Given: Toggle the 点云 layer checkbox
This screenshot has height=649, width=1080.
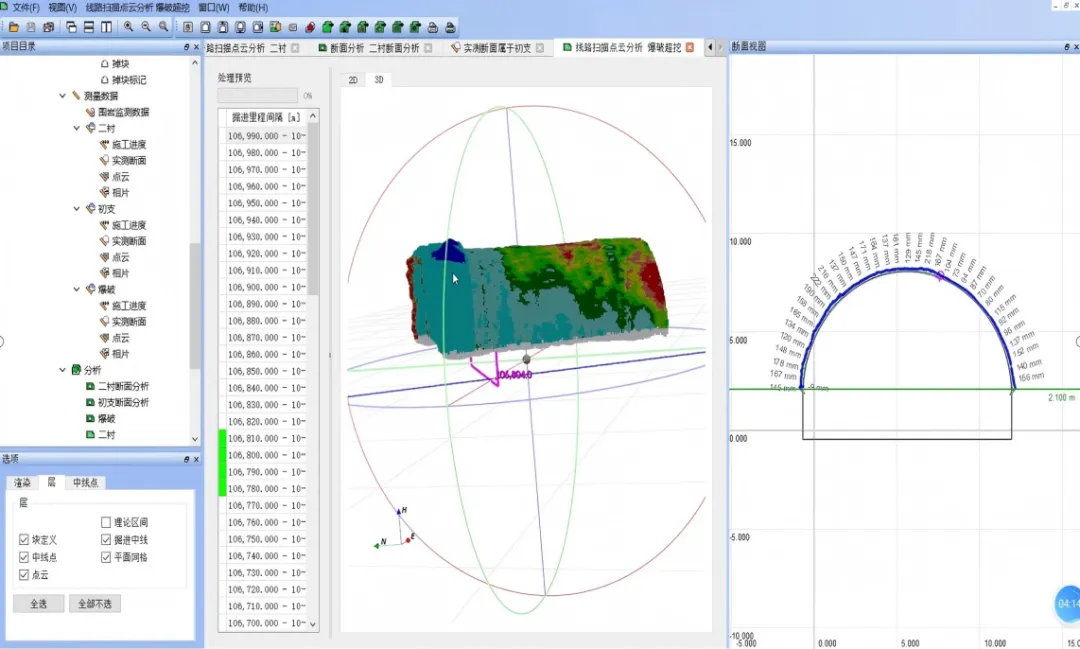Looking at the screenshot, I should coord(24,575).
